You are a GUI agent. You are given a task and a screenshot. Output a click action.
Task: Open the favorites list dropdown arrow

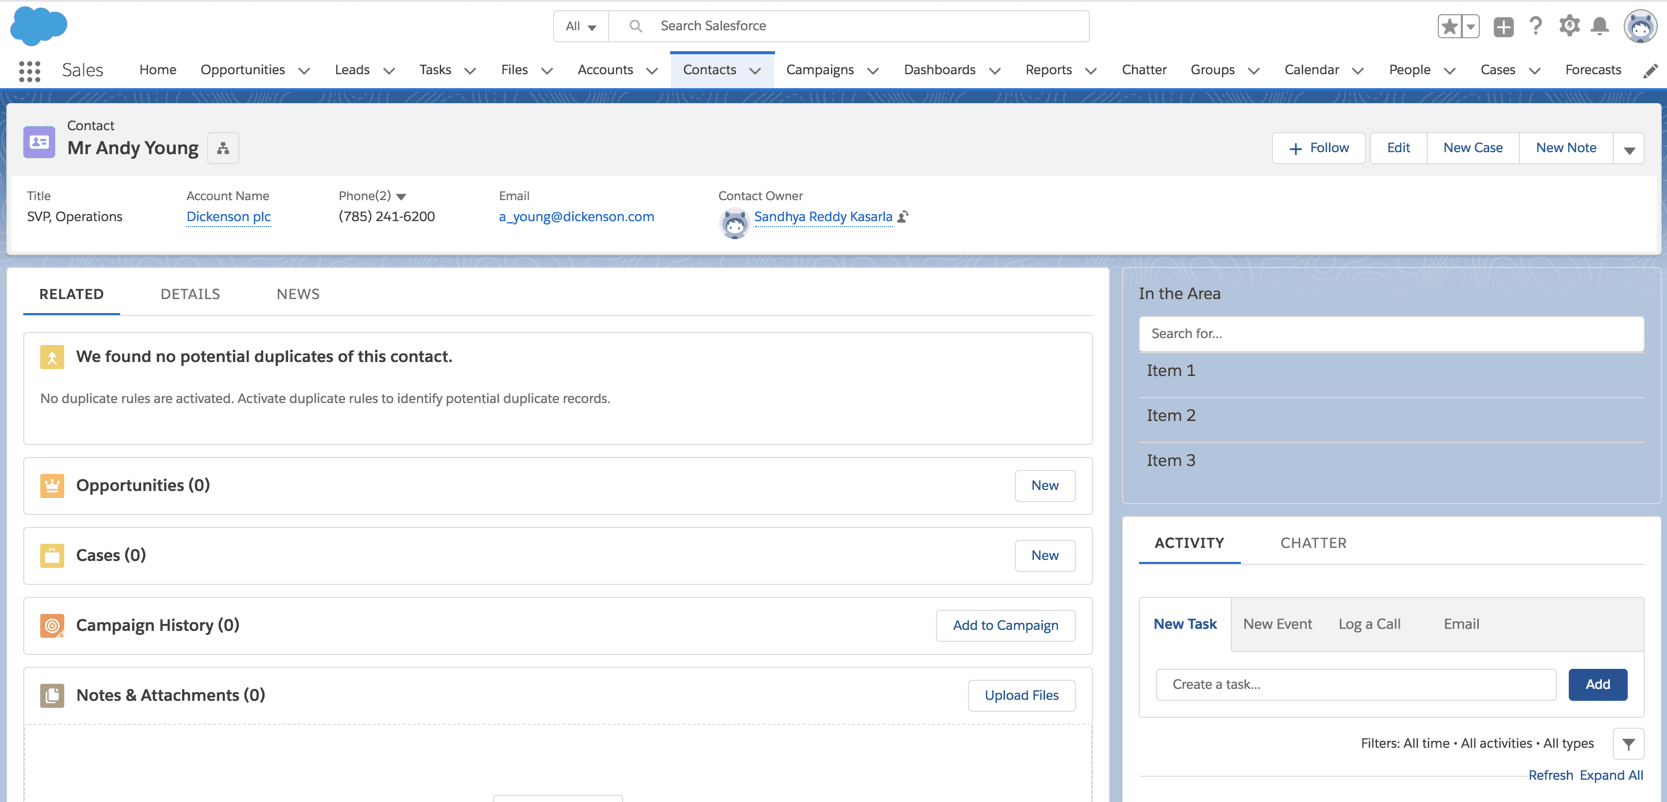(x=1471, y=27)
